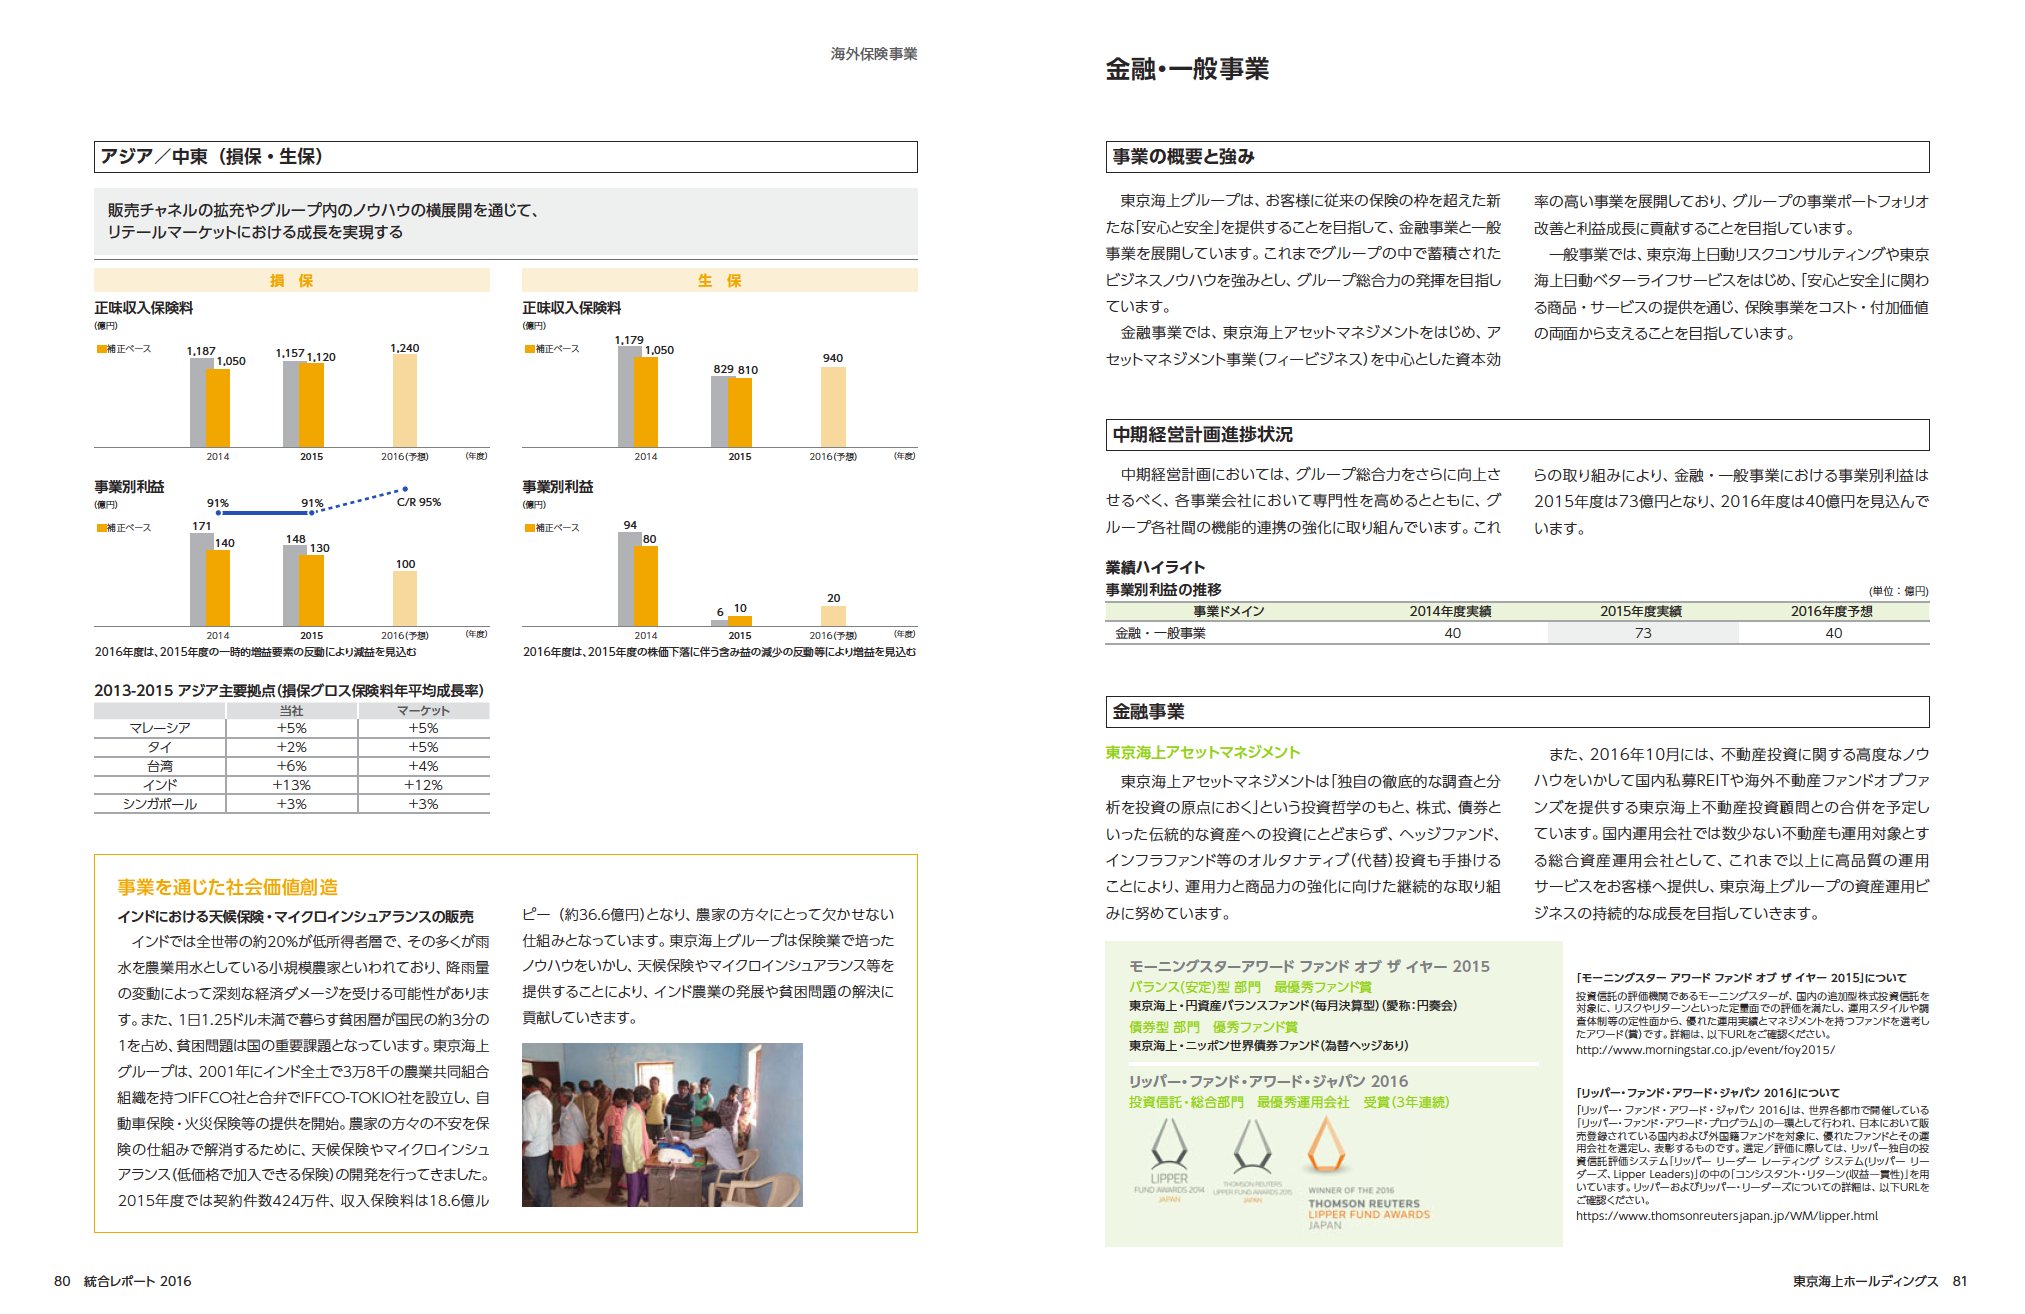Click the (単位：億円) unit note above table
The height and width of the screenshot is (1314, 2025).
pos(1898,591)
